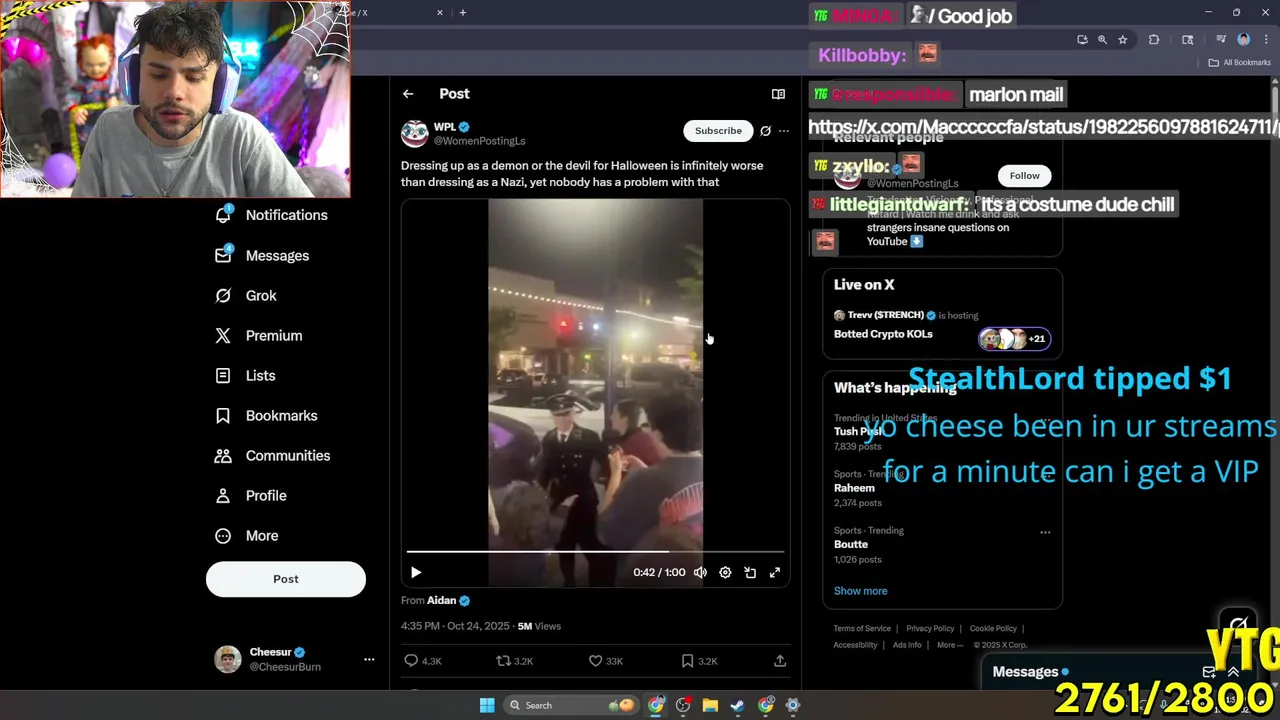This screenshot has height=720, width=1280.
Task: Open media controls icon in Chrome toolbar
Action: [1221, 39]
